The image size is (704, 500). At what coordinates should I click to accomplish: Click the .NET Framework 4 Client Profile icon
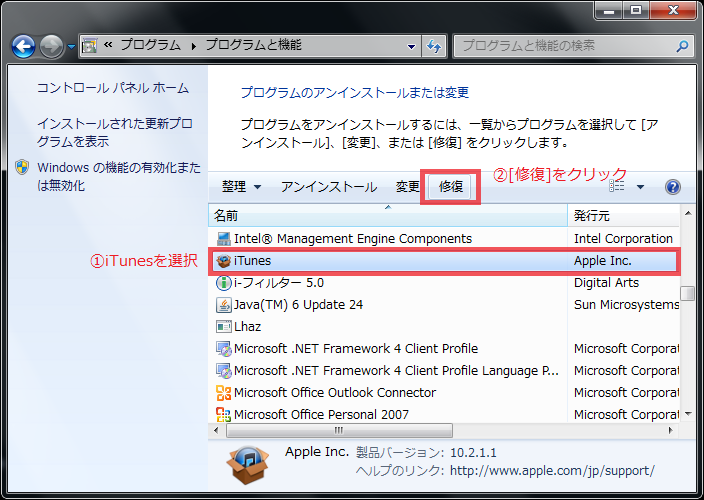tap(224, 349)
